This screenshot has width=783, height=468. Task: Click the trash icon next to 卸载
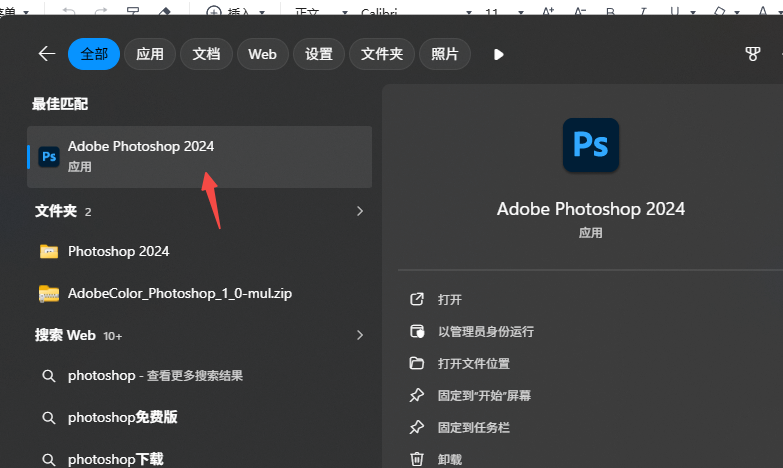[x=416, y=459]
